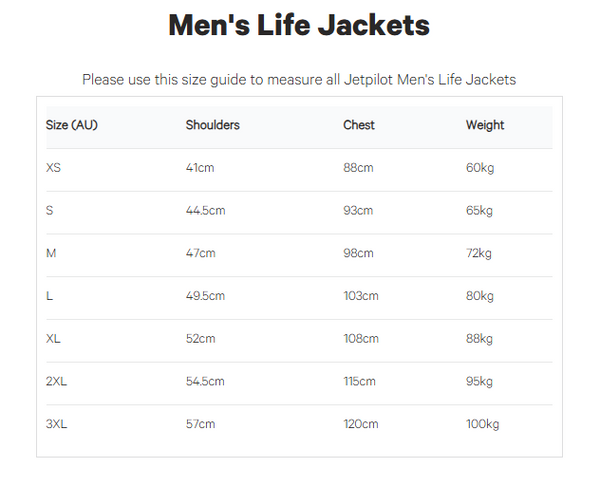Click the 98cm chest measurement
This screenshot has height=486, width=600.
[358, 253]
